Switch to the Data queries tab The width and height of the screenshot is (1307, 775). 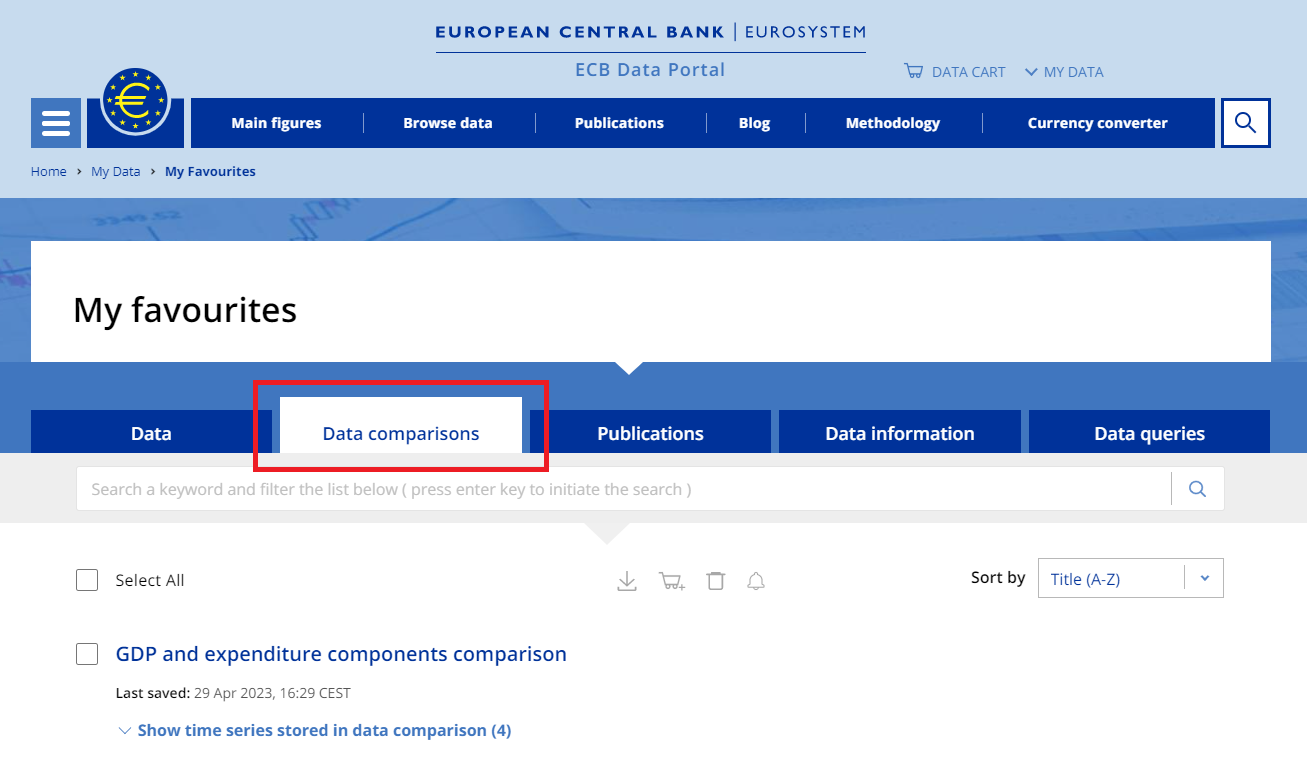pyautogui.click(x=1149, y=433)
